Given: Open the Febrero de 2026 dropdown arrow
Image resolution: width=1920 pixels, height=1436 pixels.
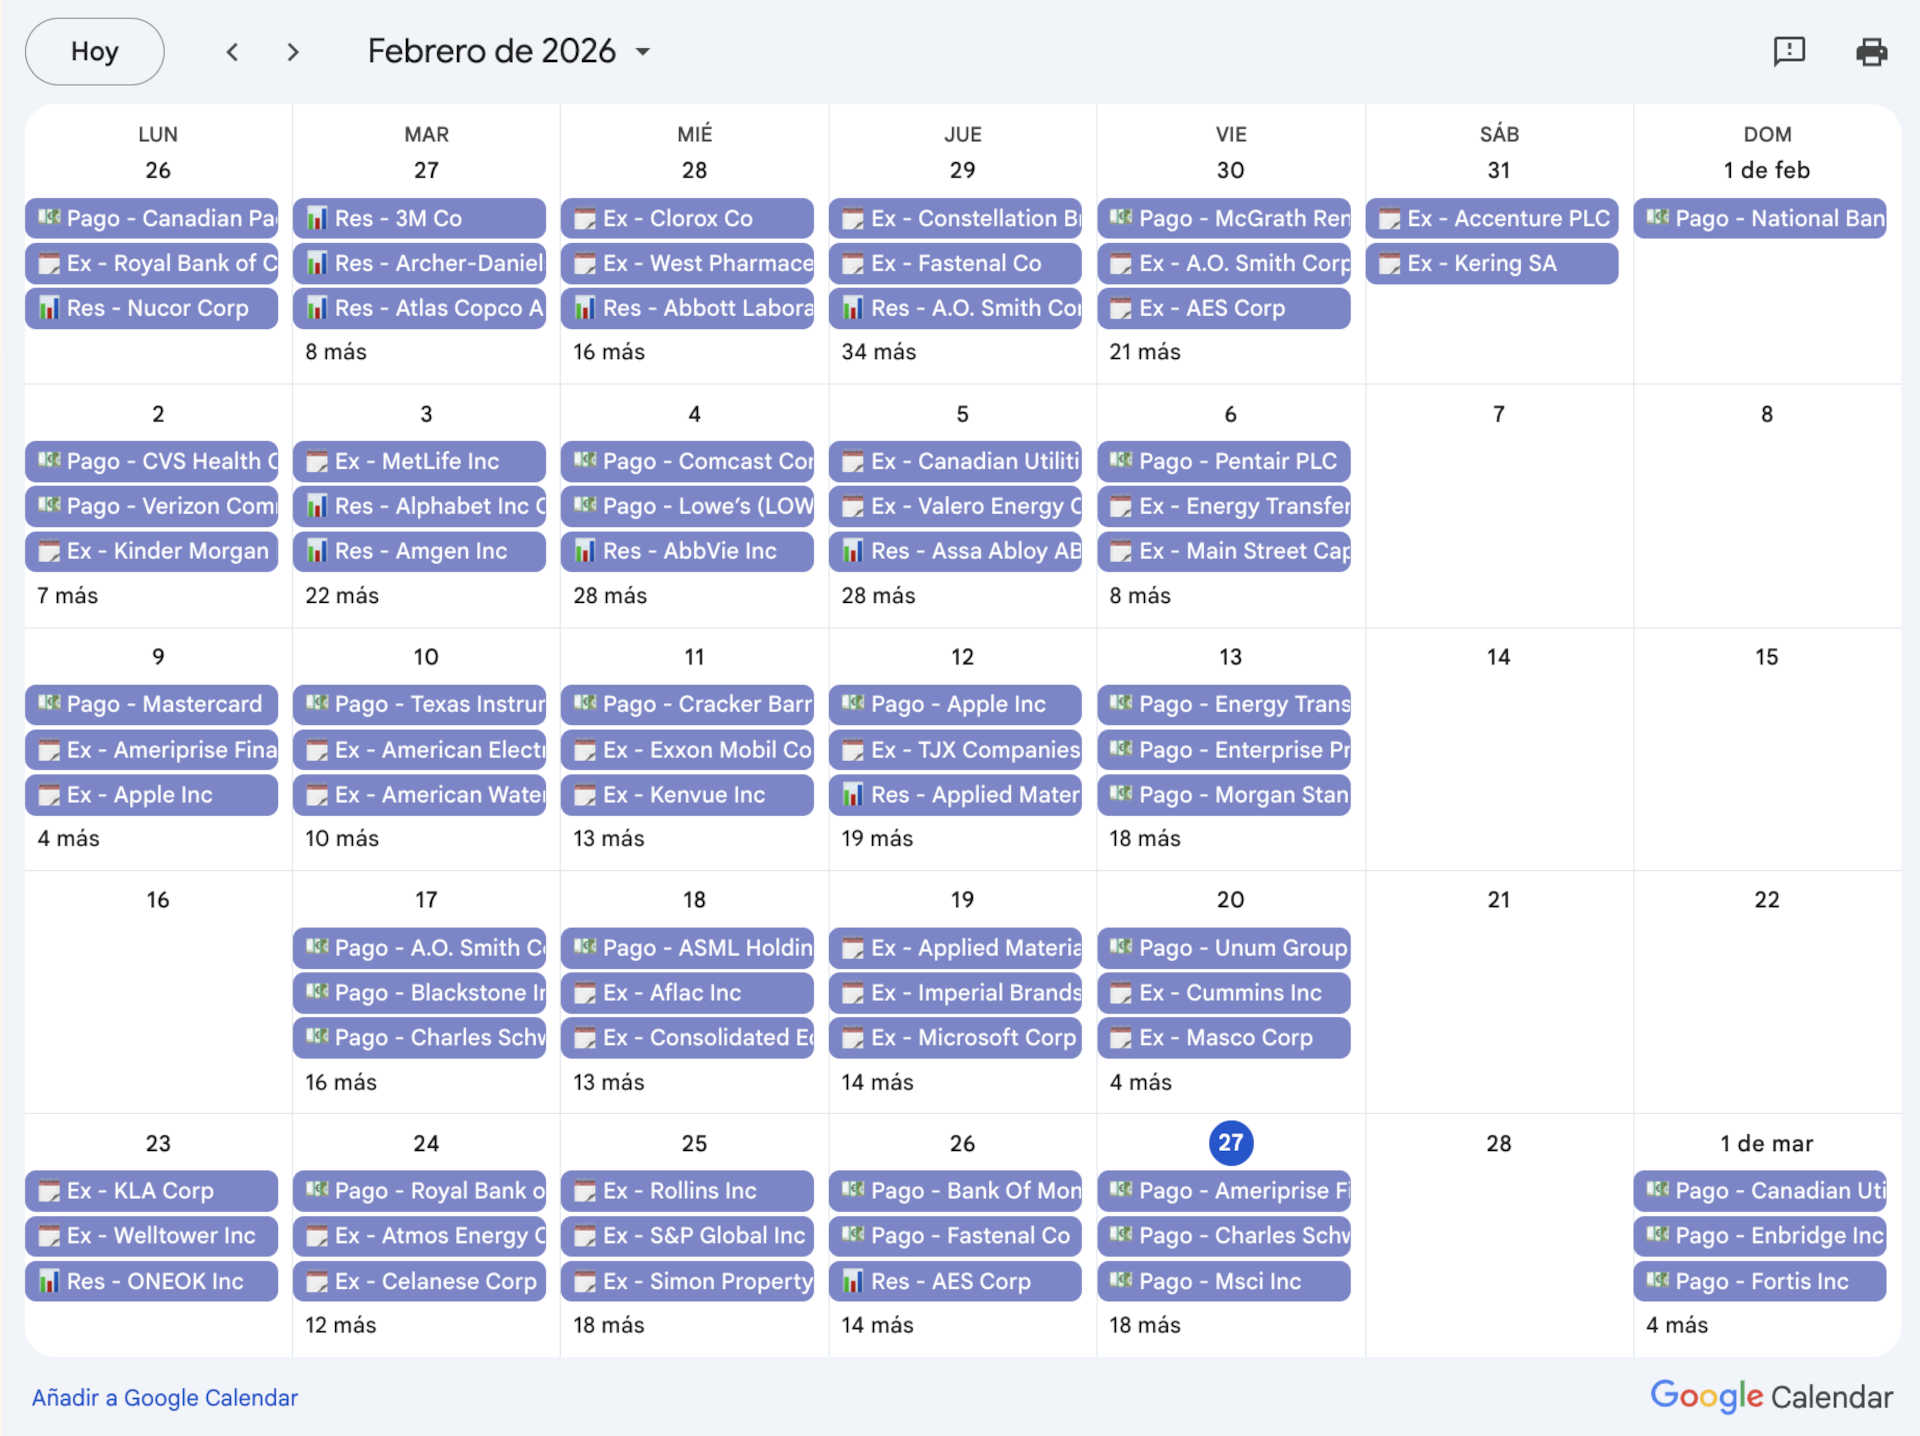Looking at the screenshot, I should [x=643, y=51].
